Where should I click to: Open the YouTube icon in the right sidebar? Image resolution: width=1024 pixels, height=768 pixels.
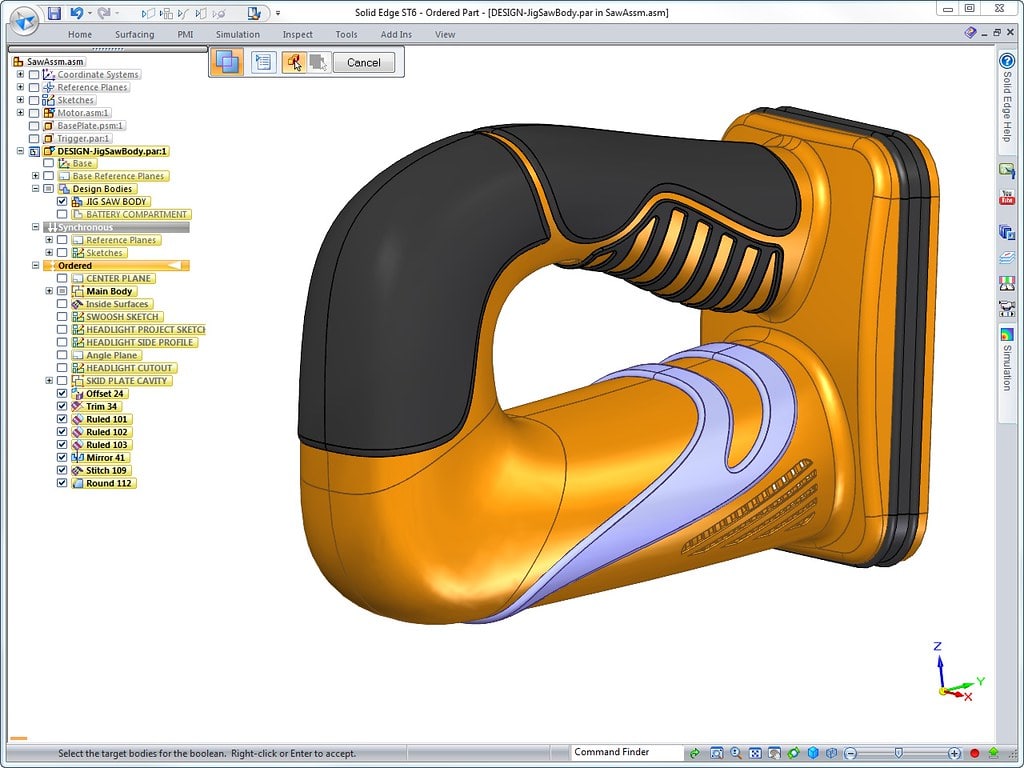[x=1006, y=196]
